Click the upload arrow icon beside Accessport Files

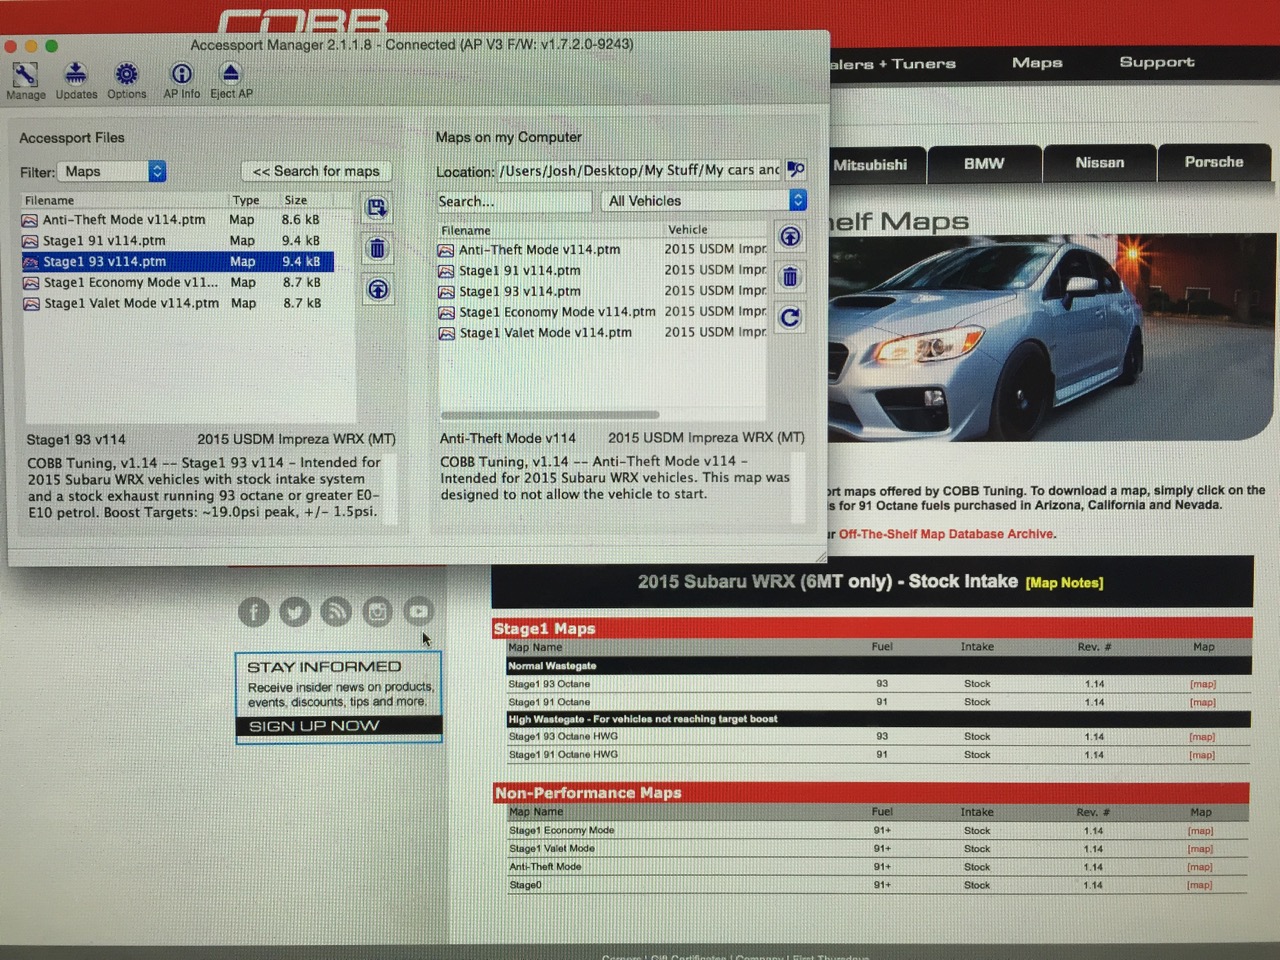point(377,290)
